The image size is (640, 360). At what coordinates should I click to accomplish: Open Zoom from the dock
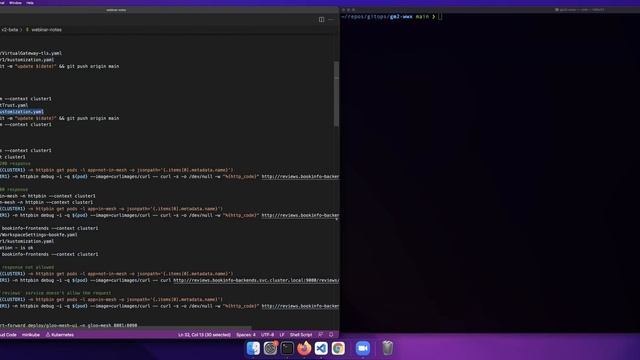click(362, 348)
